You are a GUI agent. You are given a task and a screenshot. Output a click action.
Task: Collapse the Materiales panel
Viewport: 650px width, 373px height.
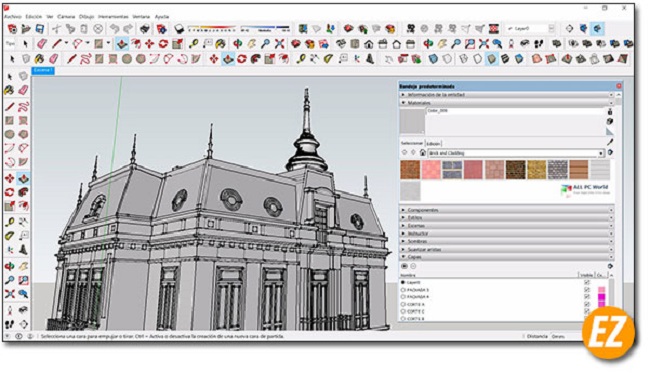pyautogui.click(x=507, y=102)
